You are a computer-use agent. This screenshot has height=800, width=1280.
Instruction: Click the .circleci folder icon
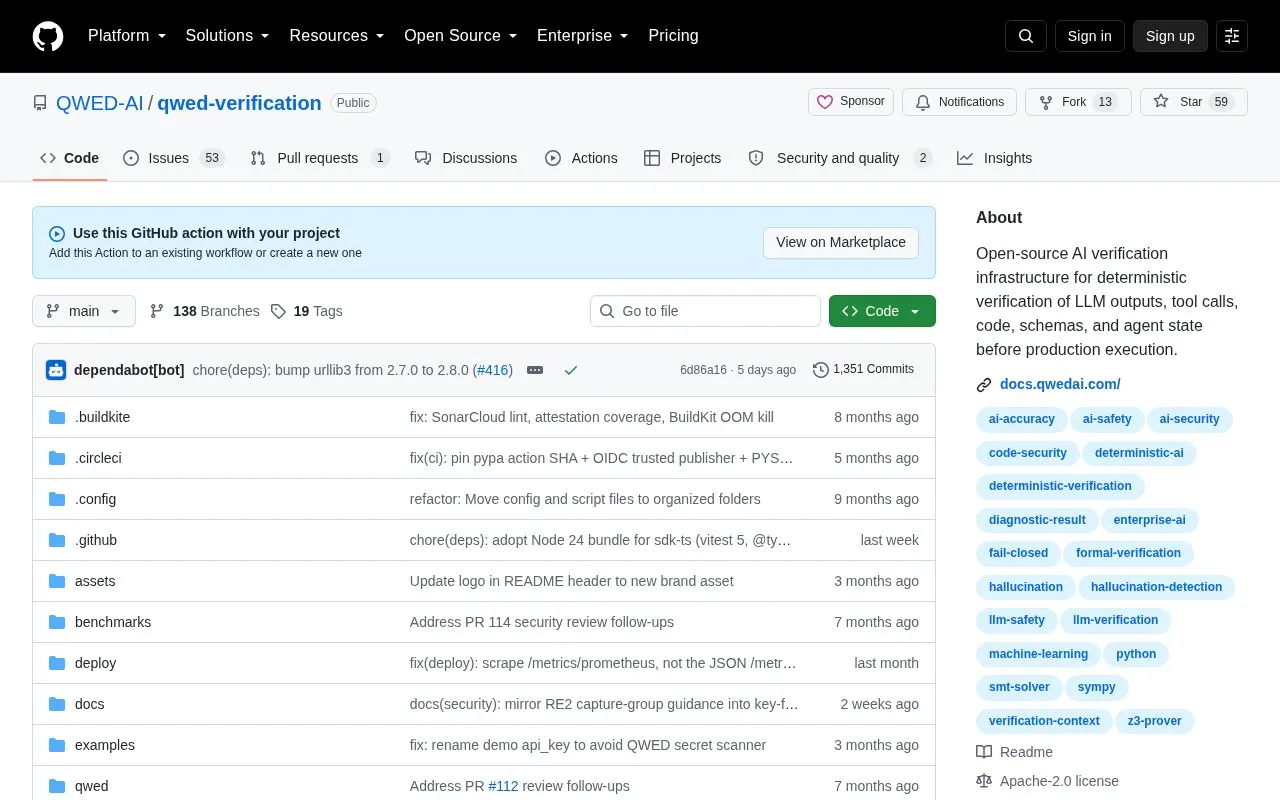(x=57, y=458)
